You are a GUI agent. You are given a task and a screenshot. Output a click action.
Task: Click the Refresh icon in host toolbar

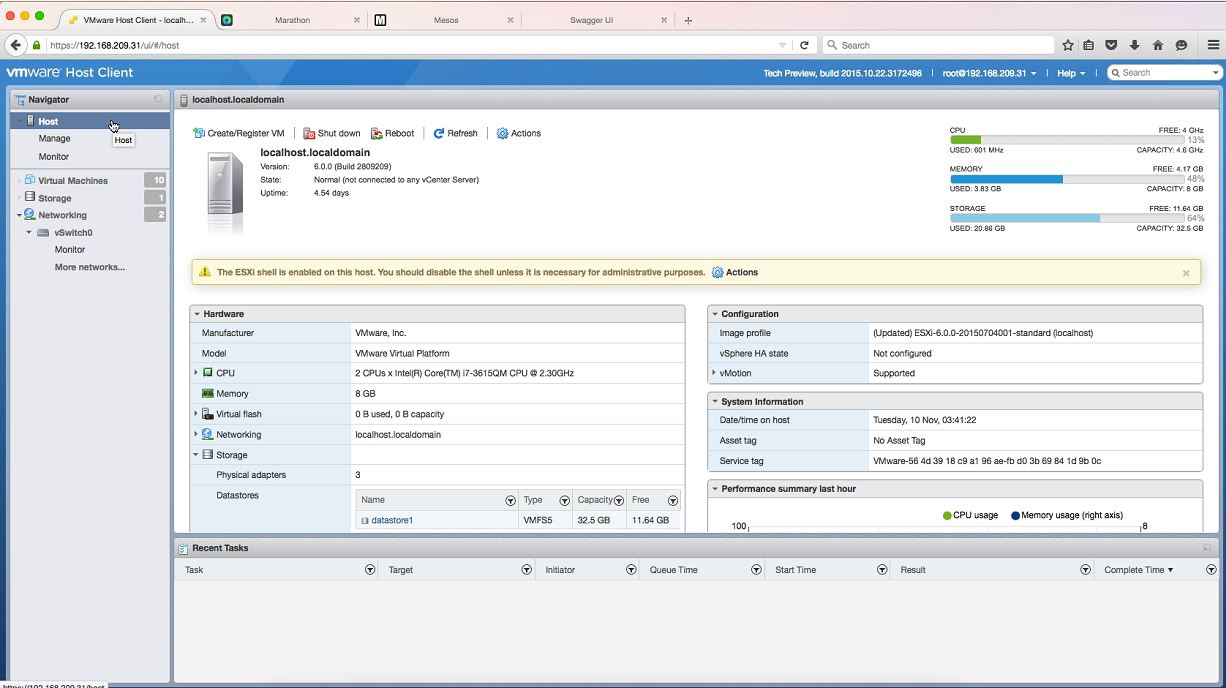[x=439, y=133]
